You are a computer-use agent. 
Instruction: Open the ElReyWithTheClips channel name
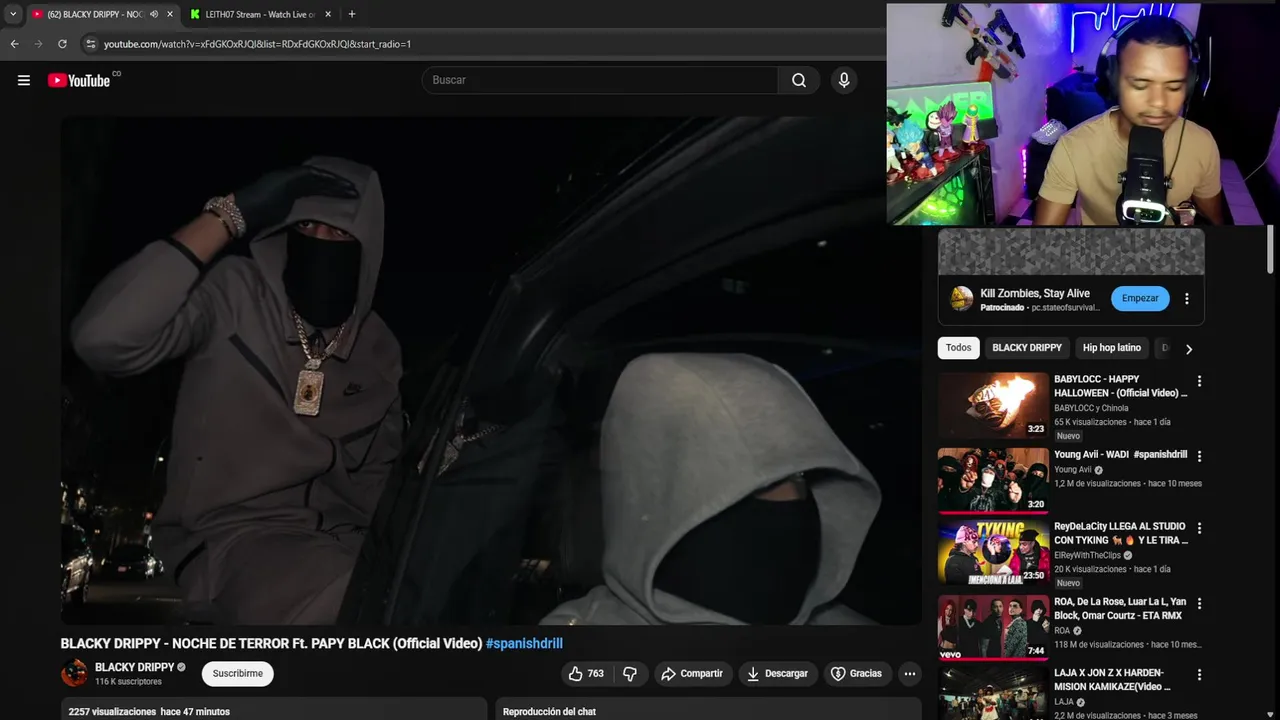point(1087,555)
